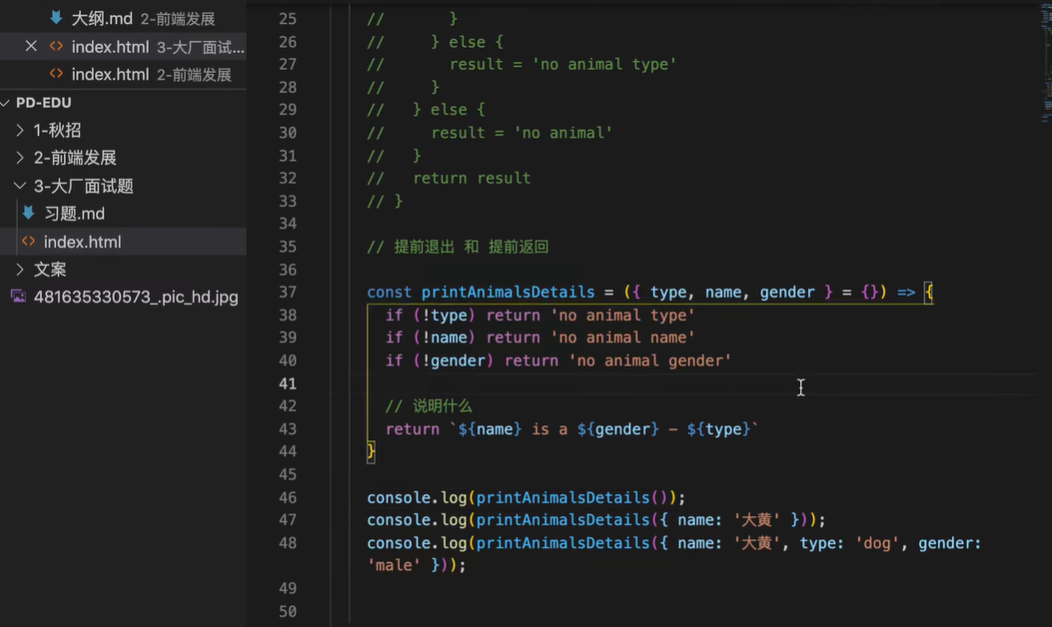The width and height of the screenshot is (1052, 627).
Task: Click the markdown icon beside 大纲.md
Action: [x=56, y=17]
